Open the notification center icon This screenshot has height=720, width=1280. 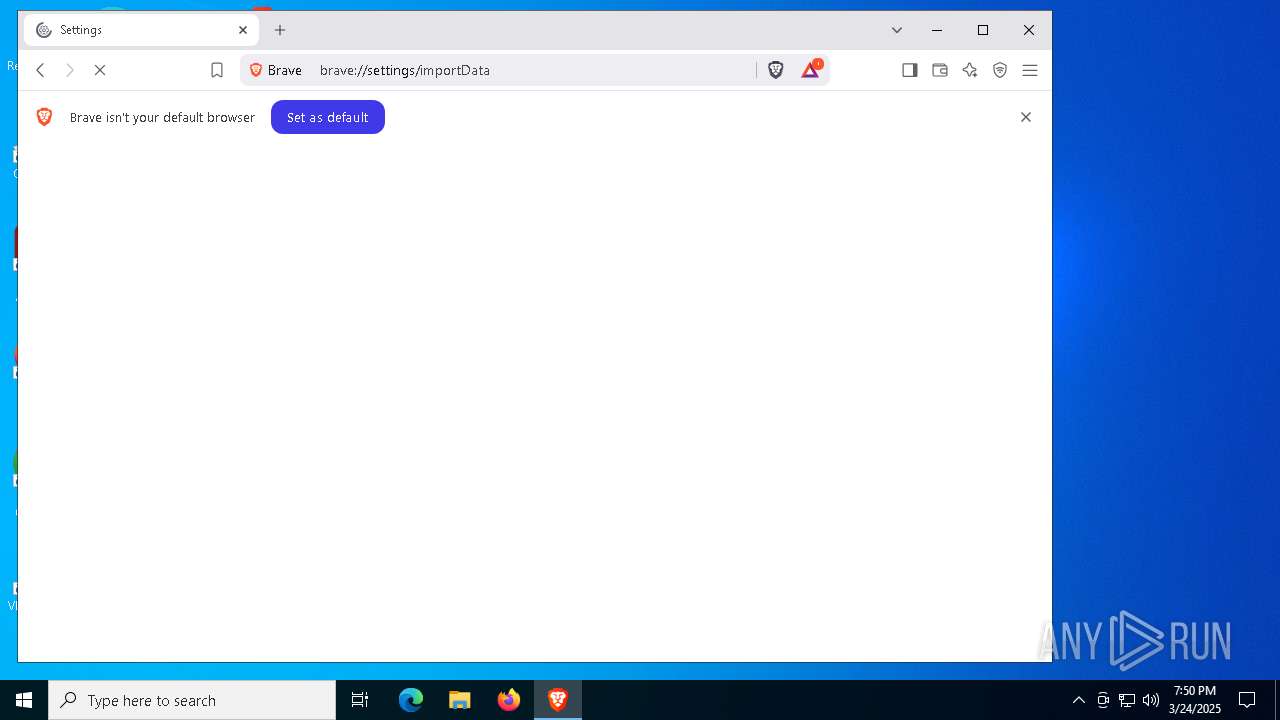1247,700
